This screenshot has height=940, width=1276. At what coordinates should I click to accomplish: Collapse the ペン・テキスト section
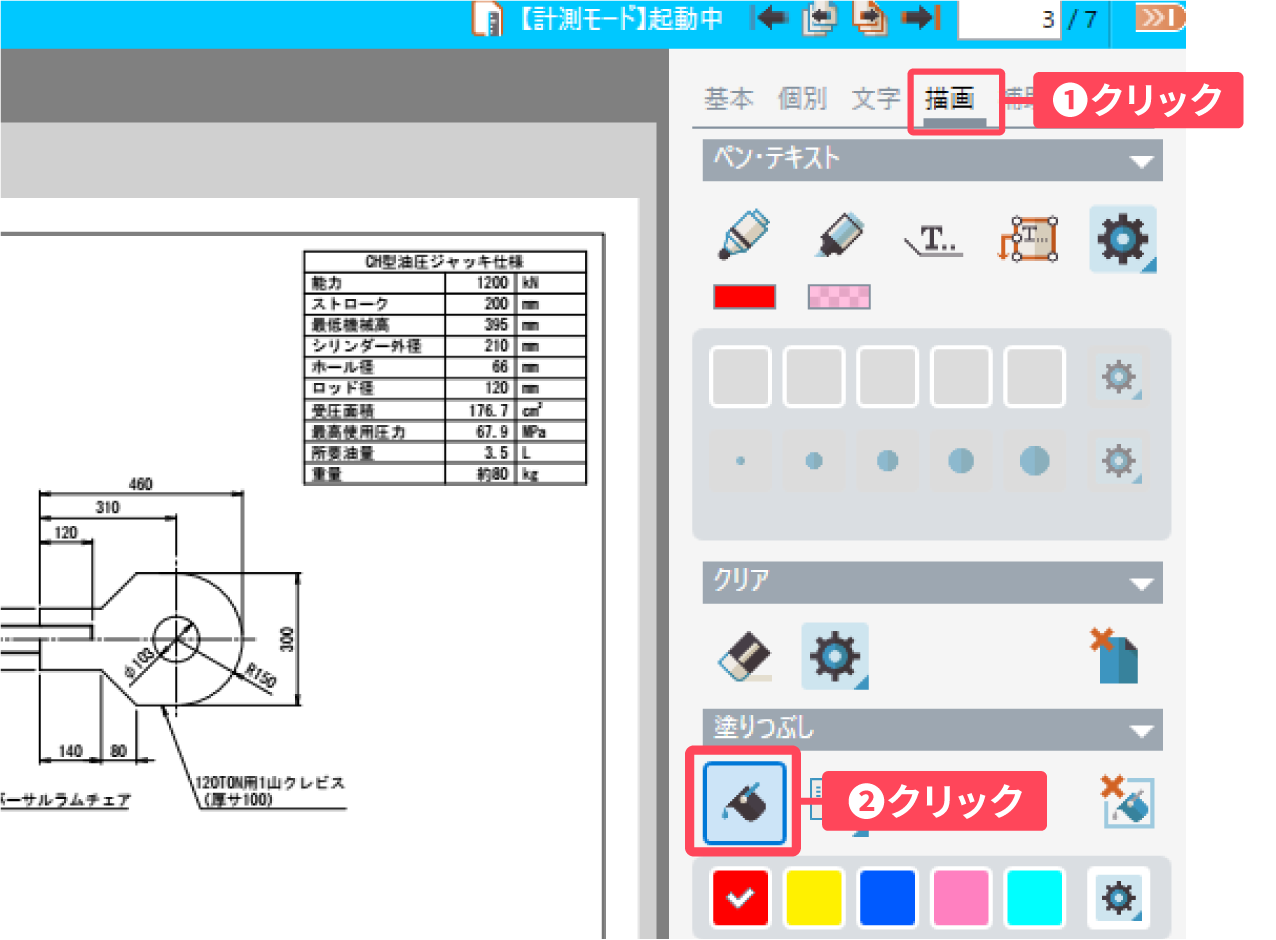(x=1140, y=160)
